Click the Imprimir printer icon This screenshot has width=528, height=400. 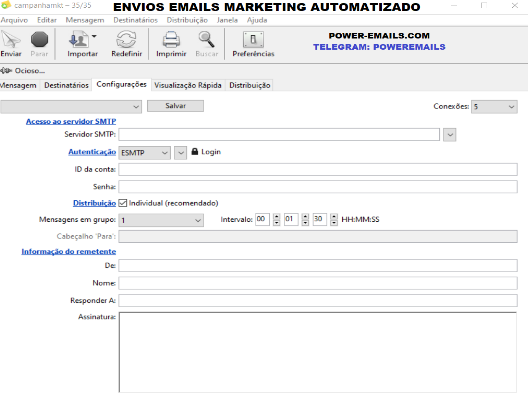[x=171, y=39]
